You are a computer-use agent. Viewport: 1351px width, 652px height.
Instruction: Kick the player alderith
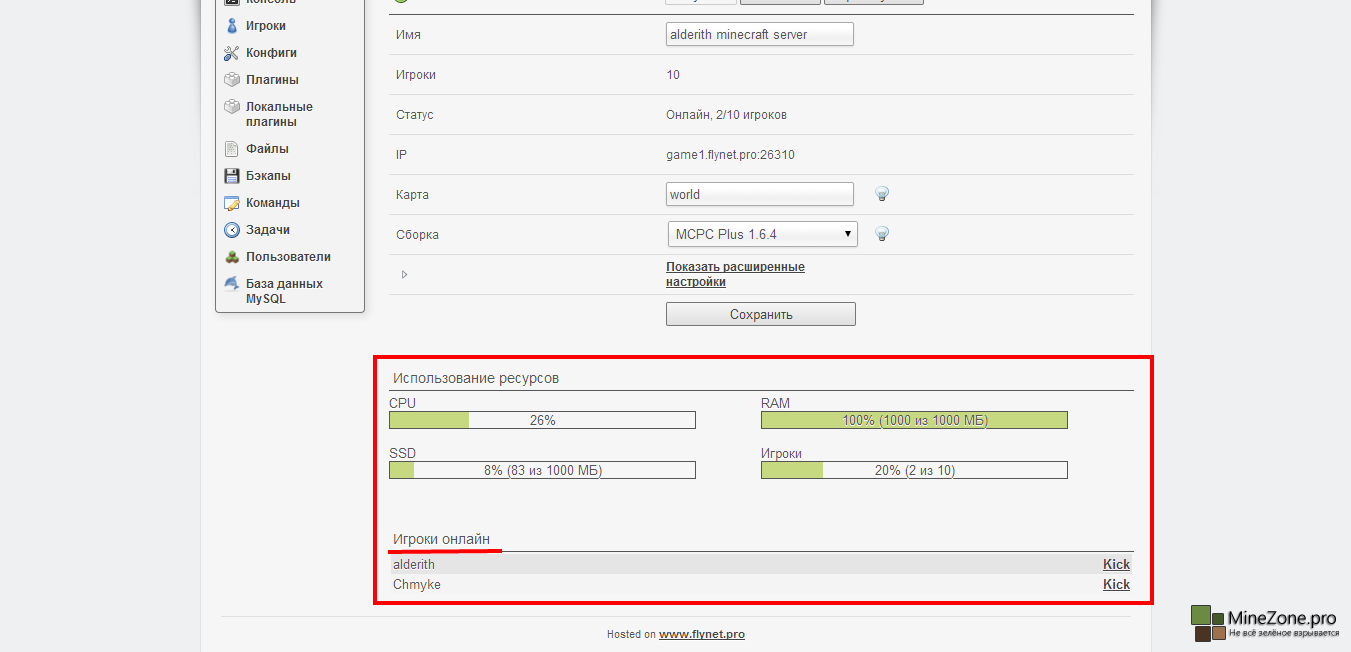pos(1116,564)
